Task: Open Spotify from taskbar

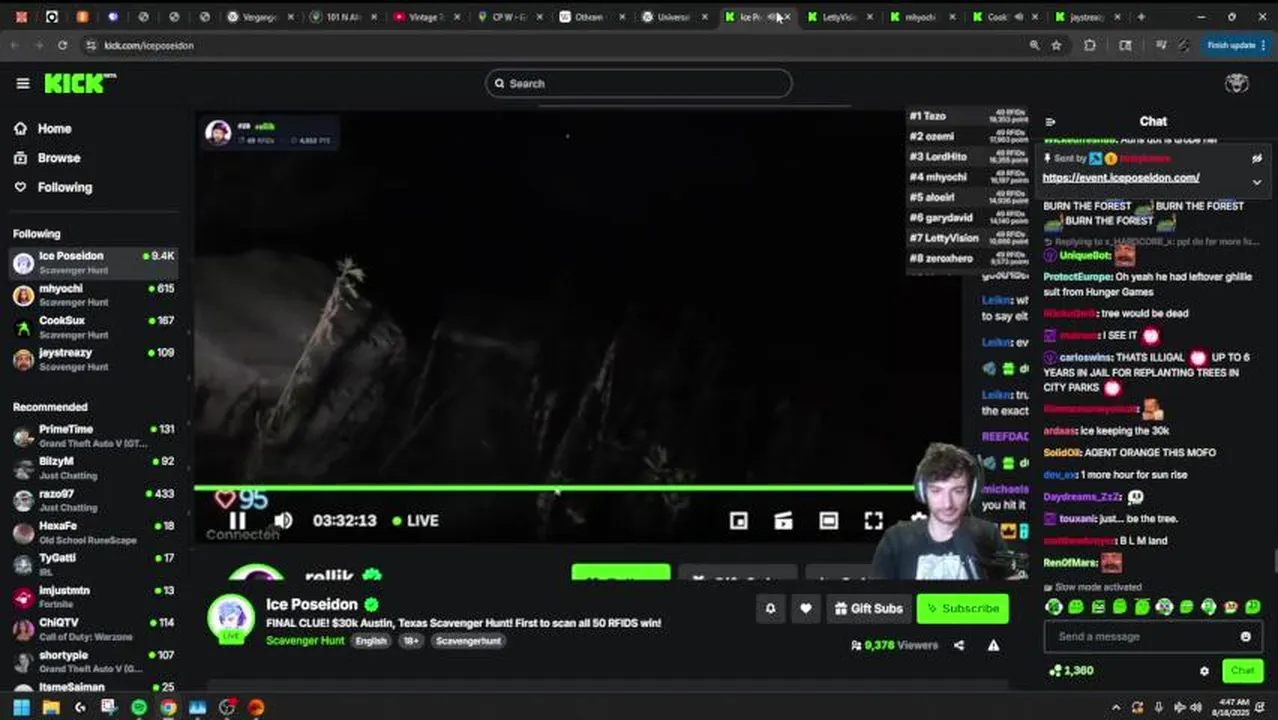Action: pos(139,707)
